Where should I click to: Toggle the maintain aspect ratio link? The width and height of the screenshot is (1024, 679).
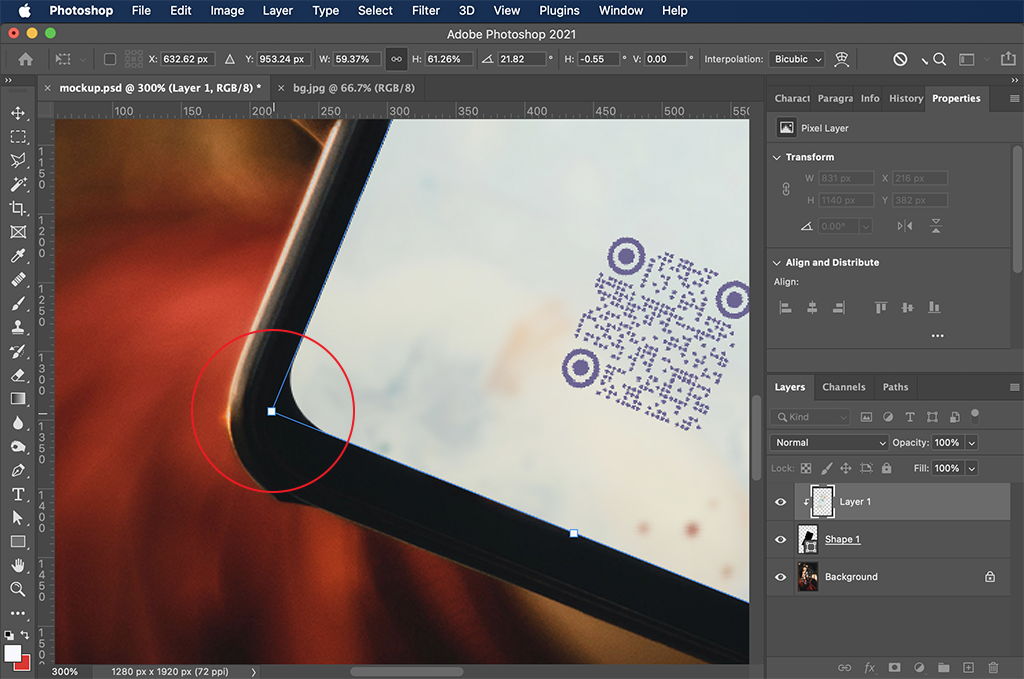(x=396, y=59)
